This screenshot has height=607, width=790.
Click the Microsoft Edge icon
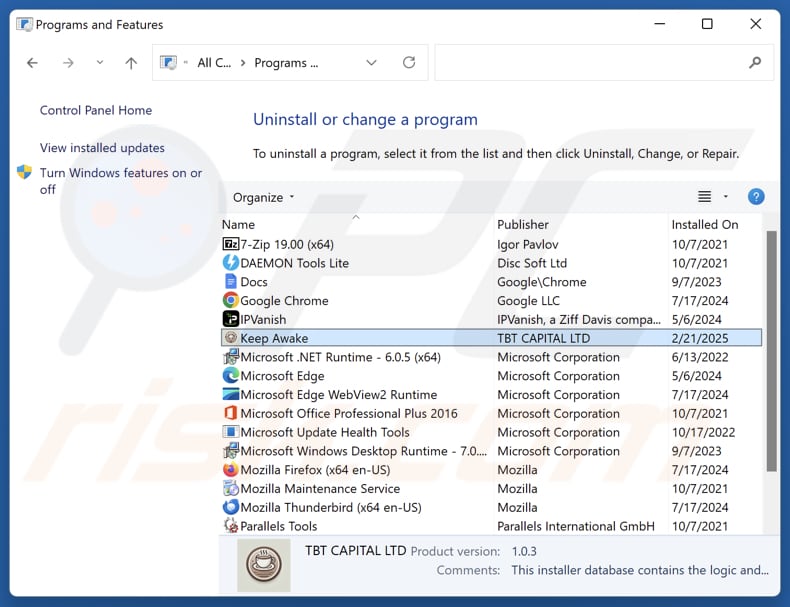(x=230, y=376)
